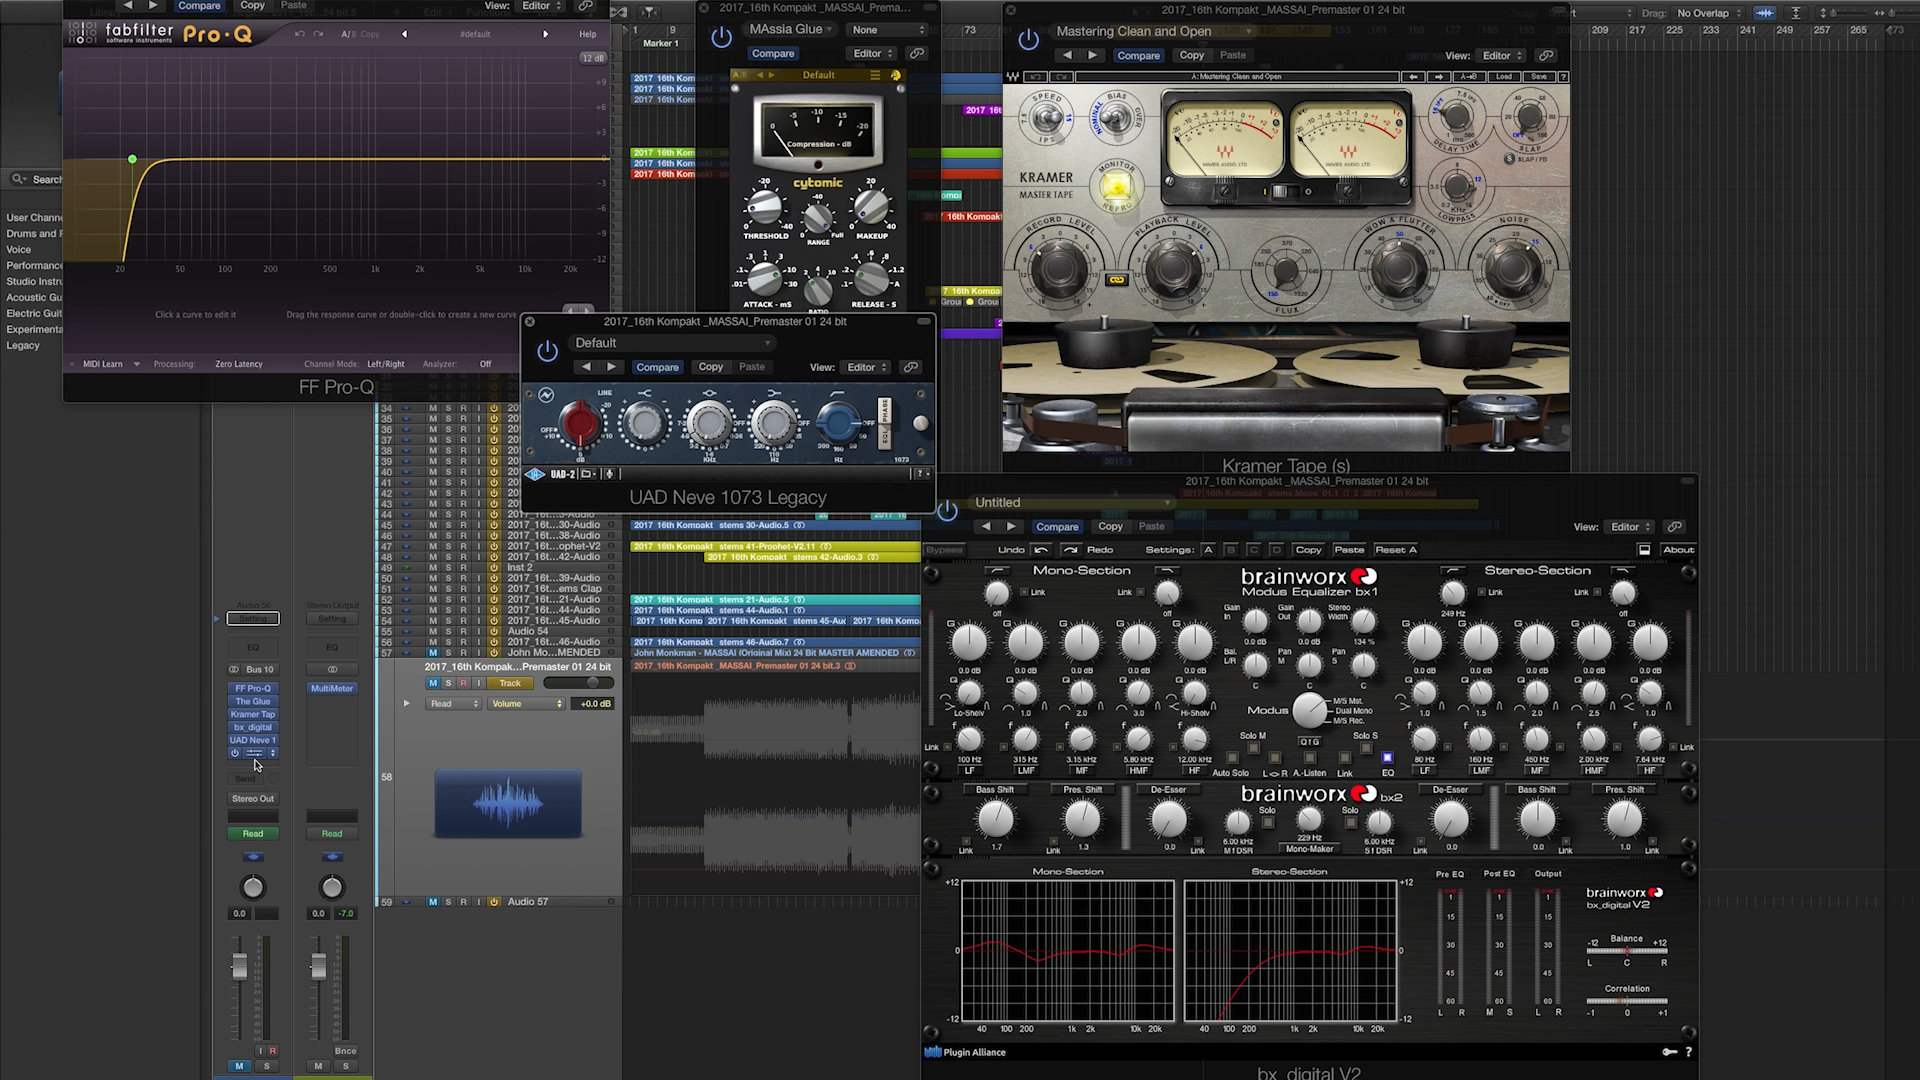Adjust premaster track header volume slider

tap(578, 683)
